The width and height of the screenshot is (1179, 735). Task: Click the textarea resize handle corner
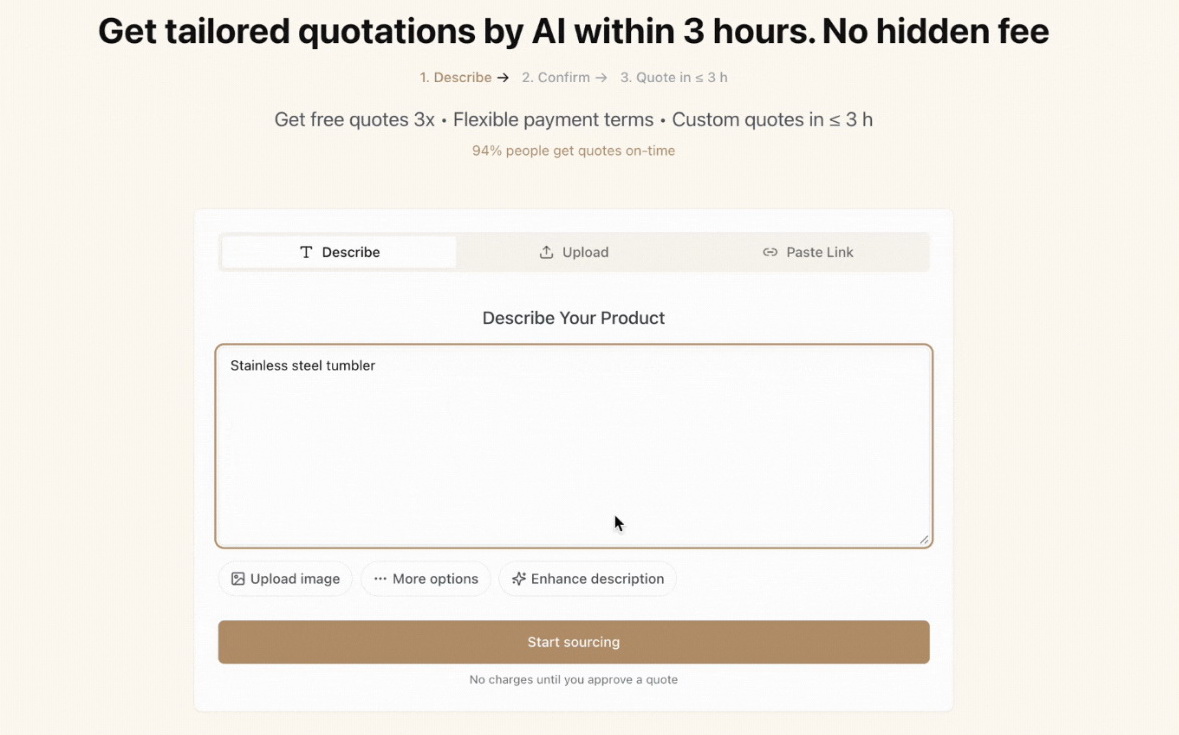[x=924, y=539]
